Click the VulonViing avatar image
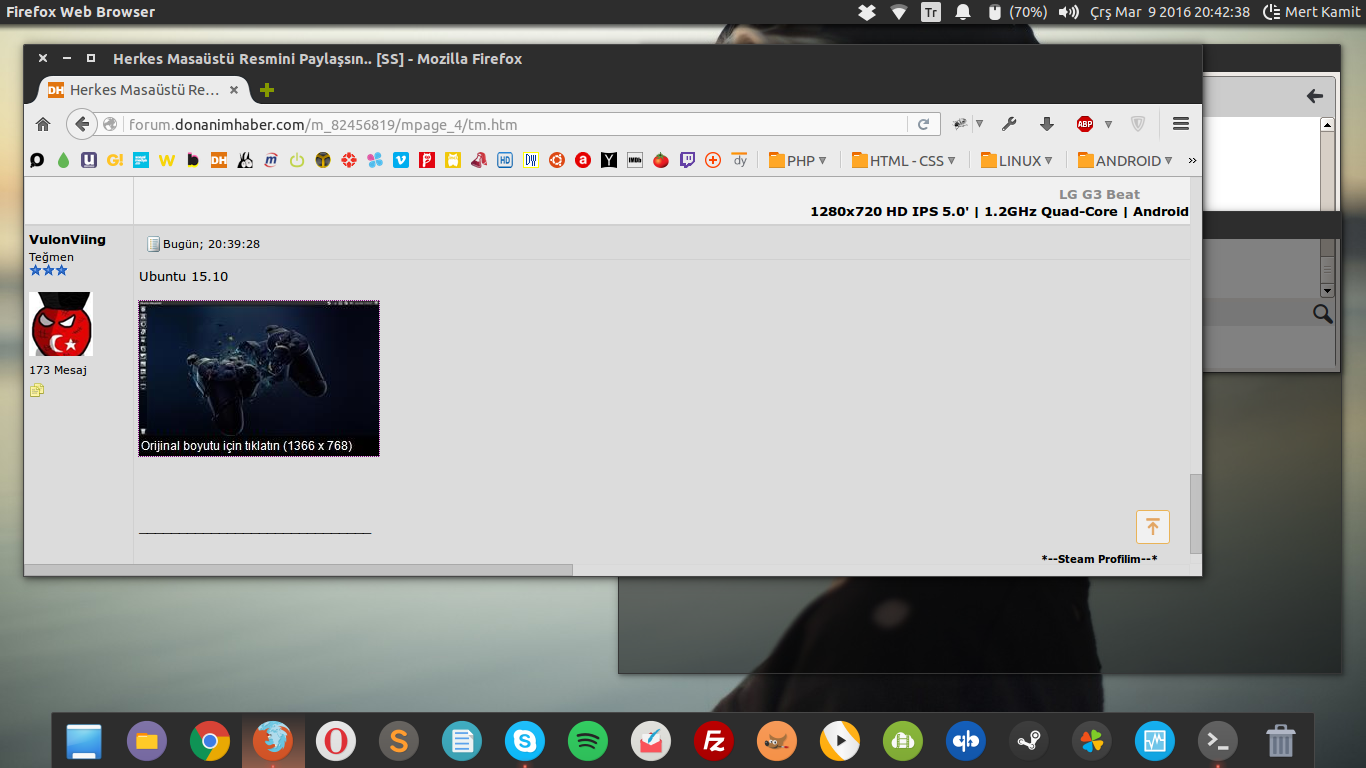This screenshot has height=768, width=1366. [61, 324]
